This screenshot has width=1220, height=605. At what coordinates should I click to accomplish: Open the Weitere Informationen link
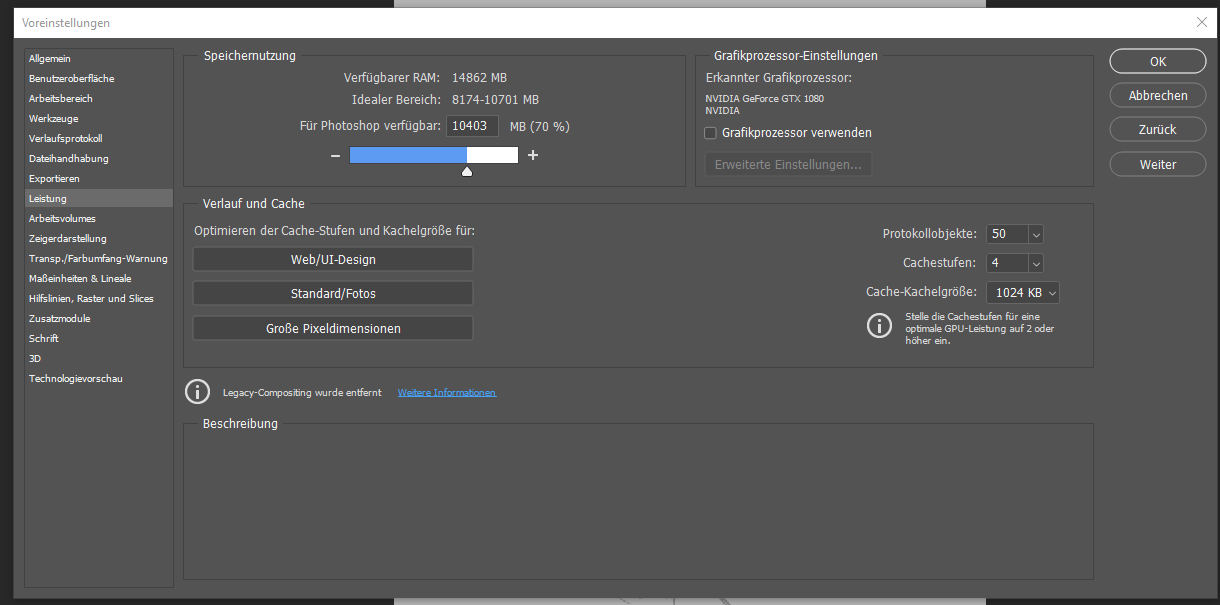pyautogui.click(x=446, y=392)
